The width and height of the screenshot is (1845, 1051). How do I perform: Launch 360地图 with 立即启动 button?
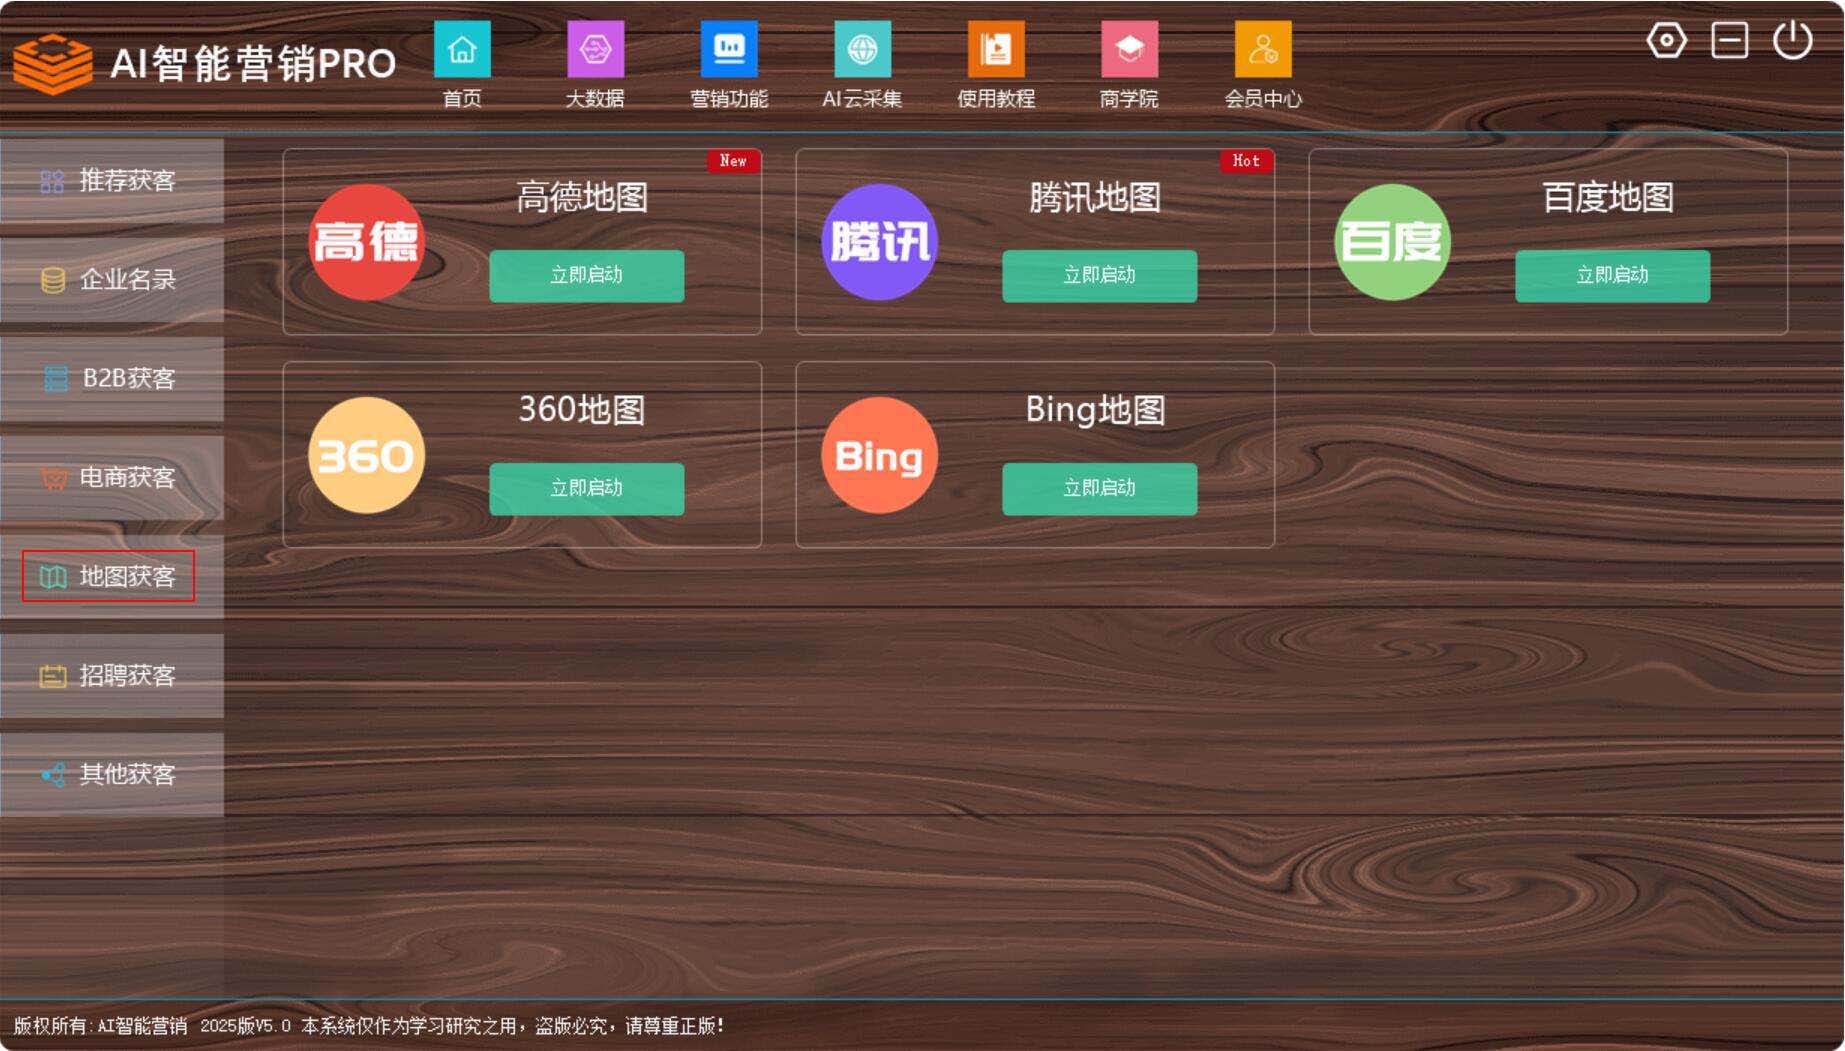click(x=586, y=489)
